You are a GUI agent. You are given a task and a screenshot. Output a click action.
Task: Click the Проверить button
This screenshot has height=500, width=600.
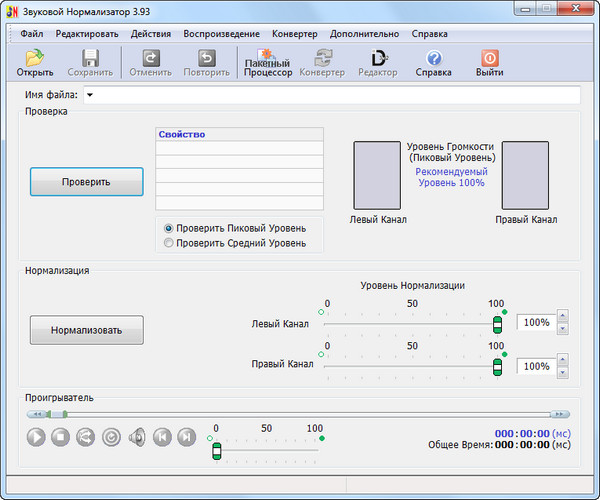(x=86, y=182)
